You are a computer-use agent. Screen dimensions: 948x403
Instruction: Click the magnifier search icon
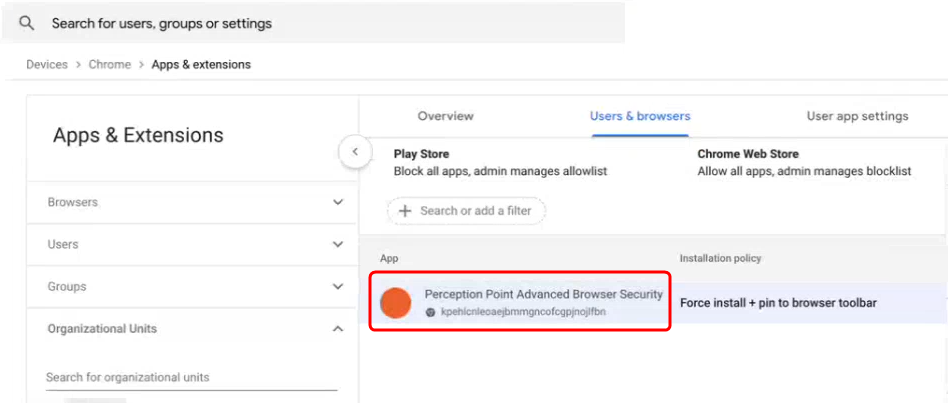[x=25, y=24]
